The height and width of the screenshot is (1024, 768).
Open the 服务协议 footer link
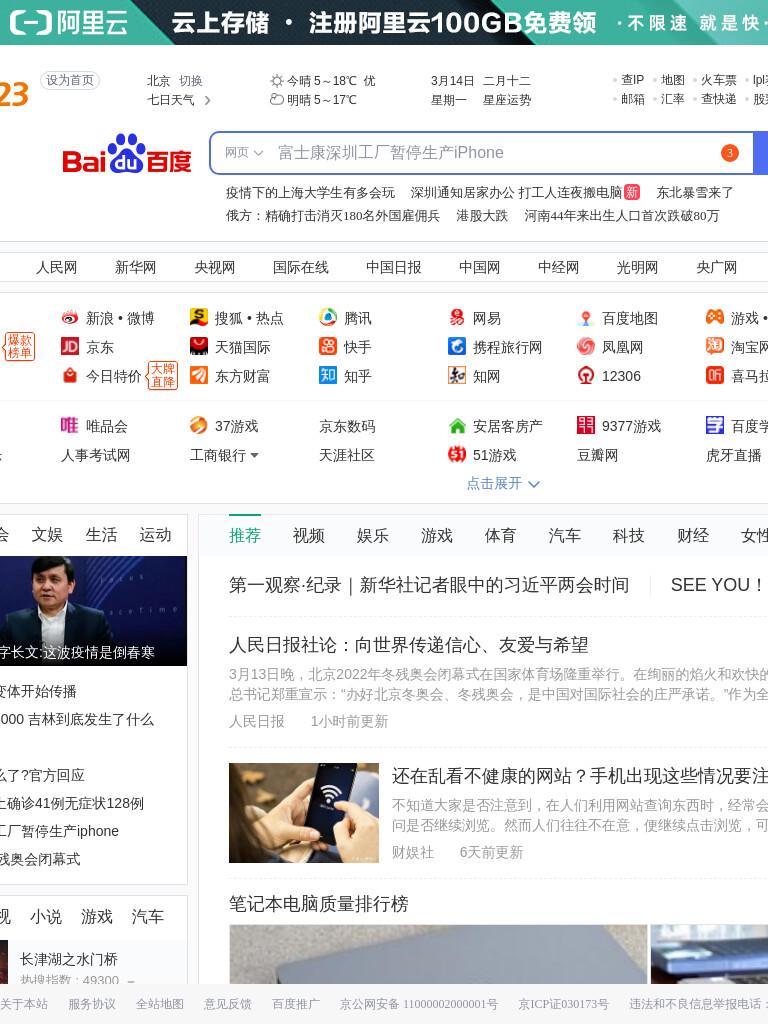[x=91, y=1004]
